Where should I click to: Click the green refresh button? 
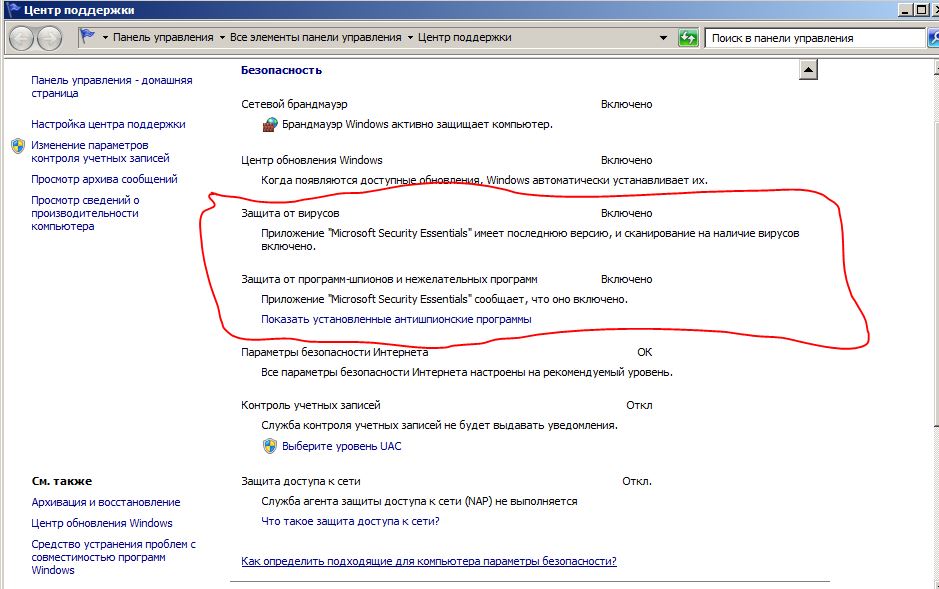tap(688, 38)
